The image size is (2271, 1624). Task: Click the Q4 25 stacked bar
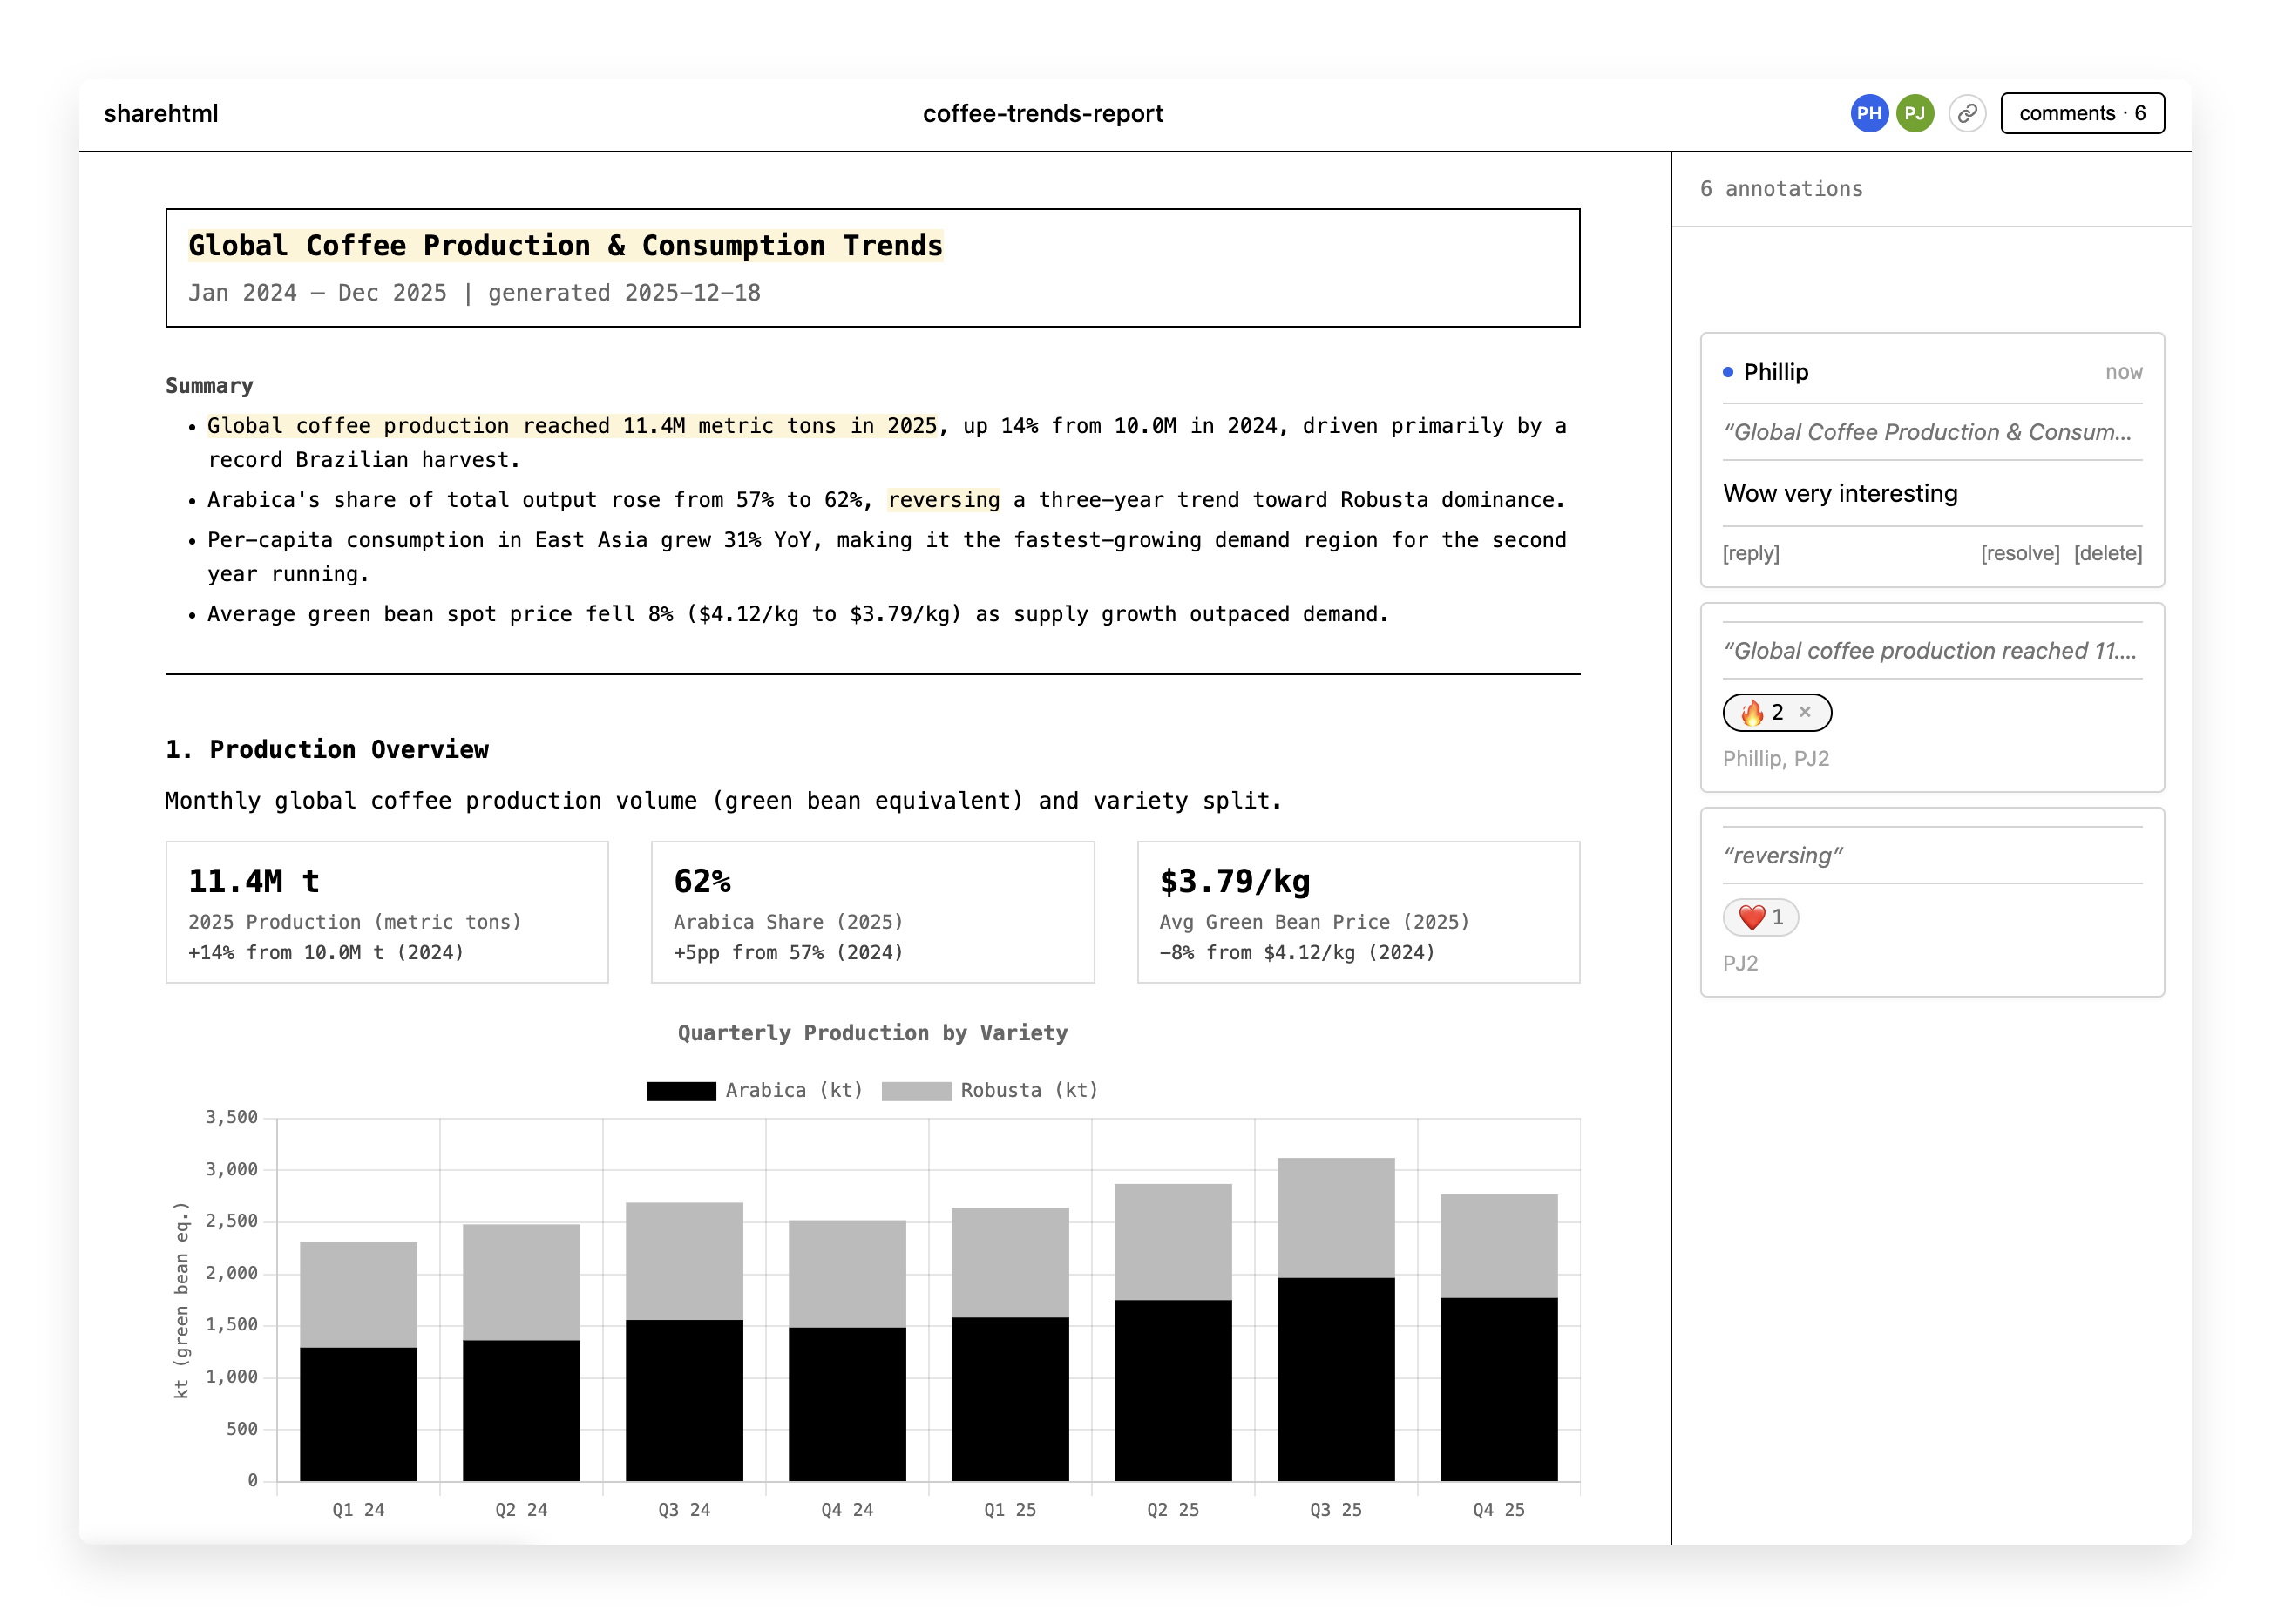(x=1498, y=1337)
